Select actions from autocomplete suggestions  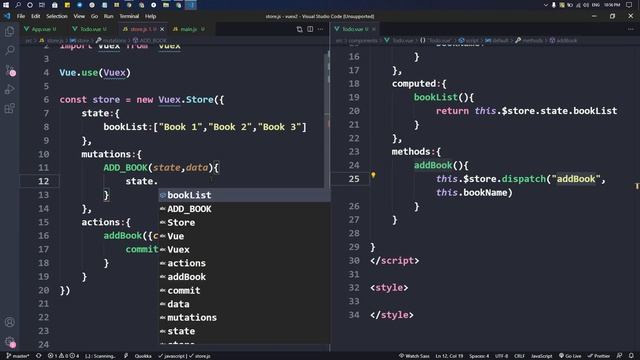coord(244,263)
